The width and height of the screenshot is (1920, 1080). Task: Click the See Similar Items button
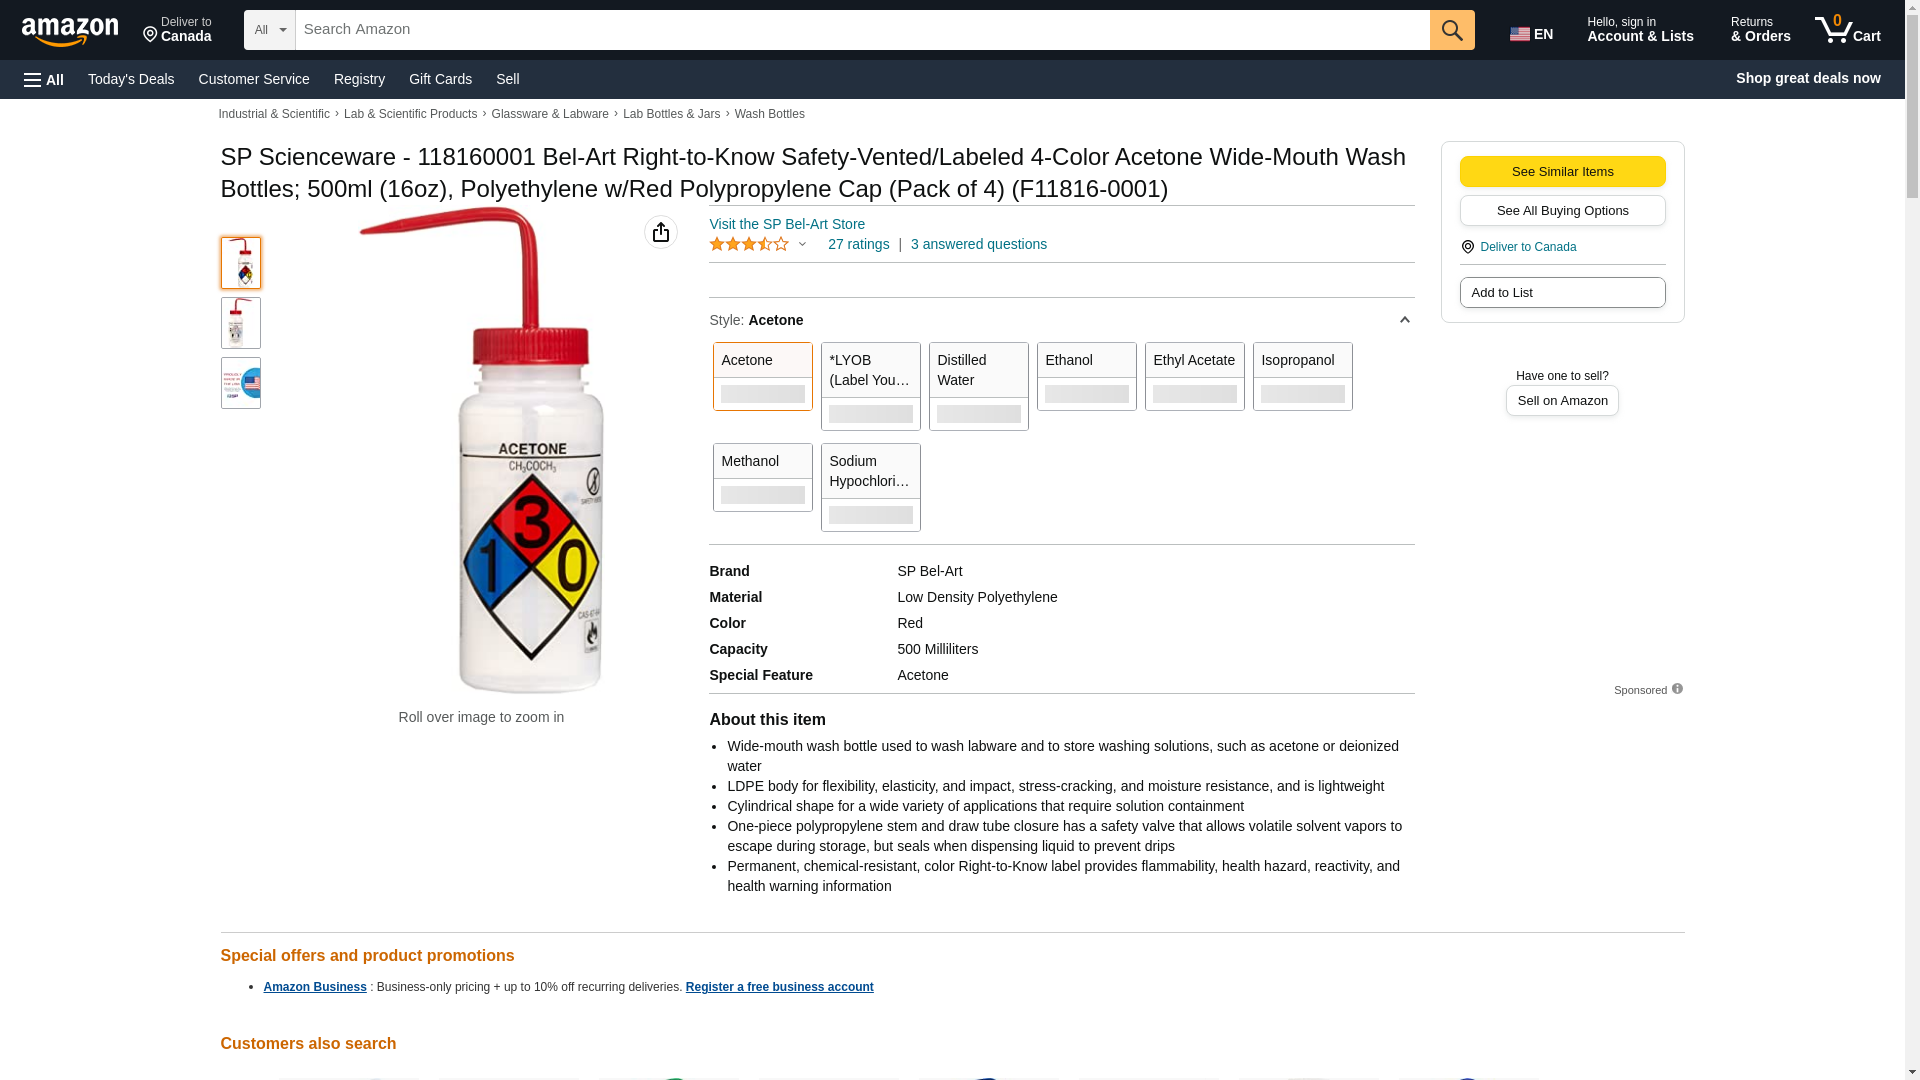coord(1562,171)
